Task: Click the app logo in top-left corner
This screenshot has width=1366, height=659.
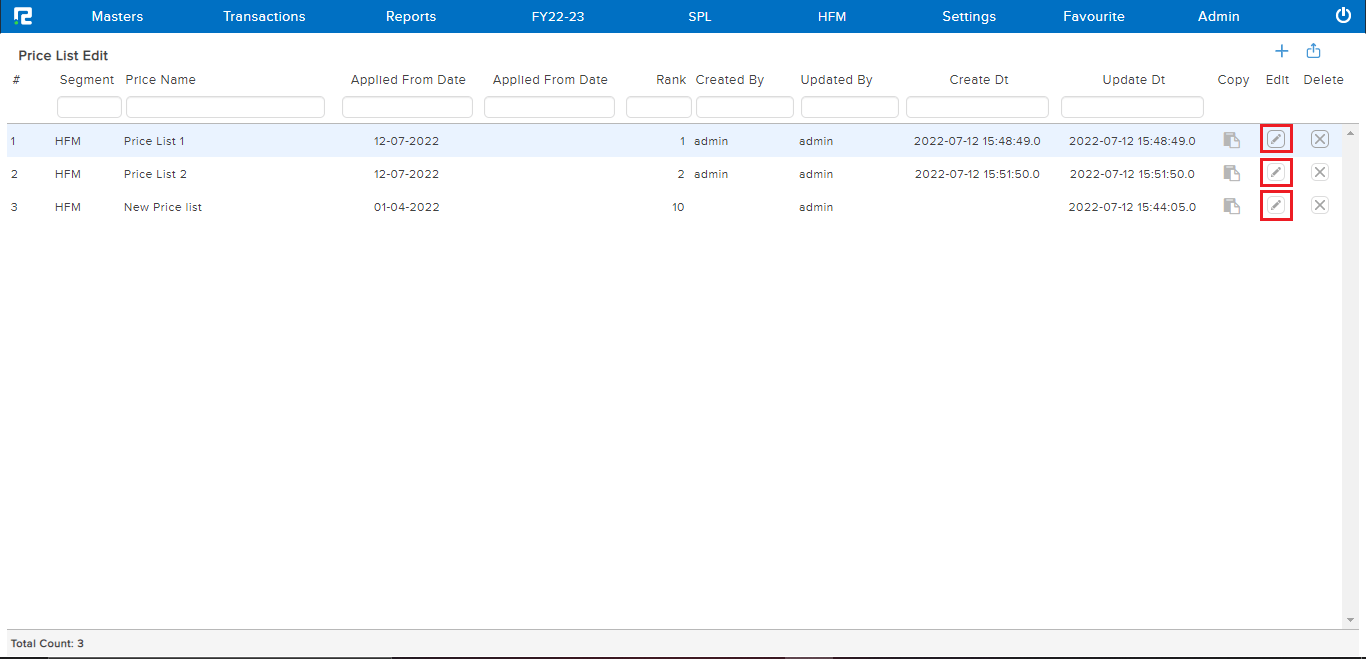Action: [22, 16]
